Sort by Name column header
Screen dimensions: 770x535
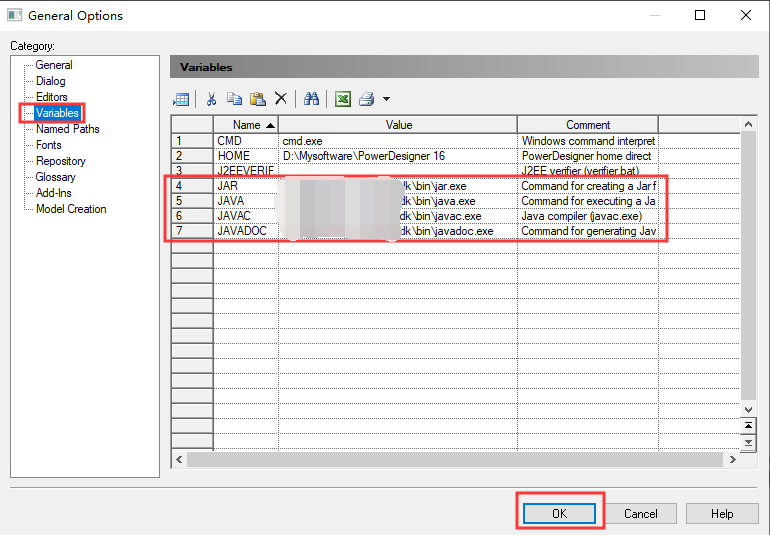pos(246,125)
